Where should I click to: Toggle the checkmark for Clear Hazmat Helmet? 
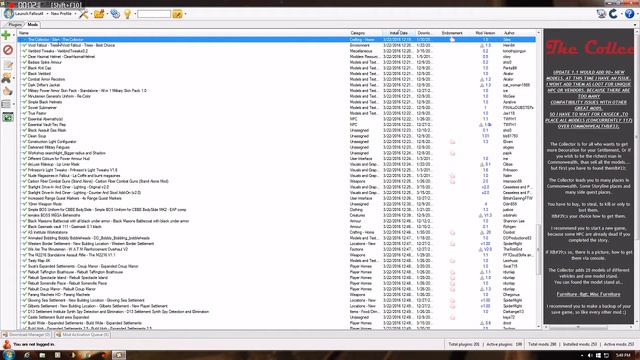coord(24,57)
